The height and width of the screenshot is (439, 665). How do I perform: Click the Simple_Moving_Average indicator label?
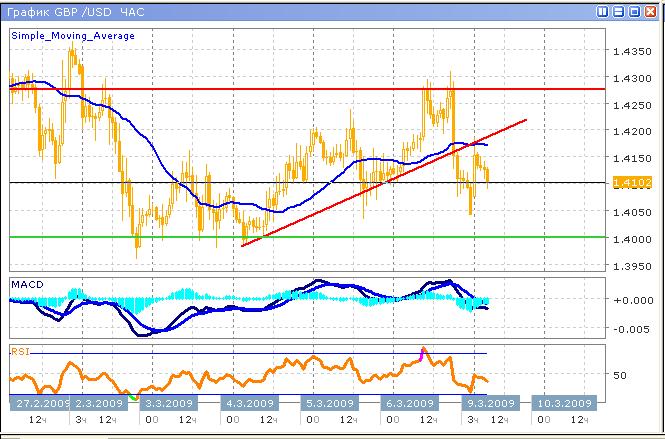pyautogui.click(x=72, y=35)
